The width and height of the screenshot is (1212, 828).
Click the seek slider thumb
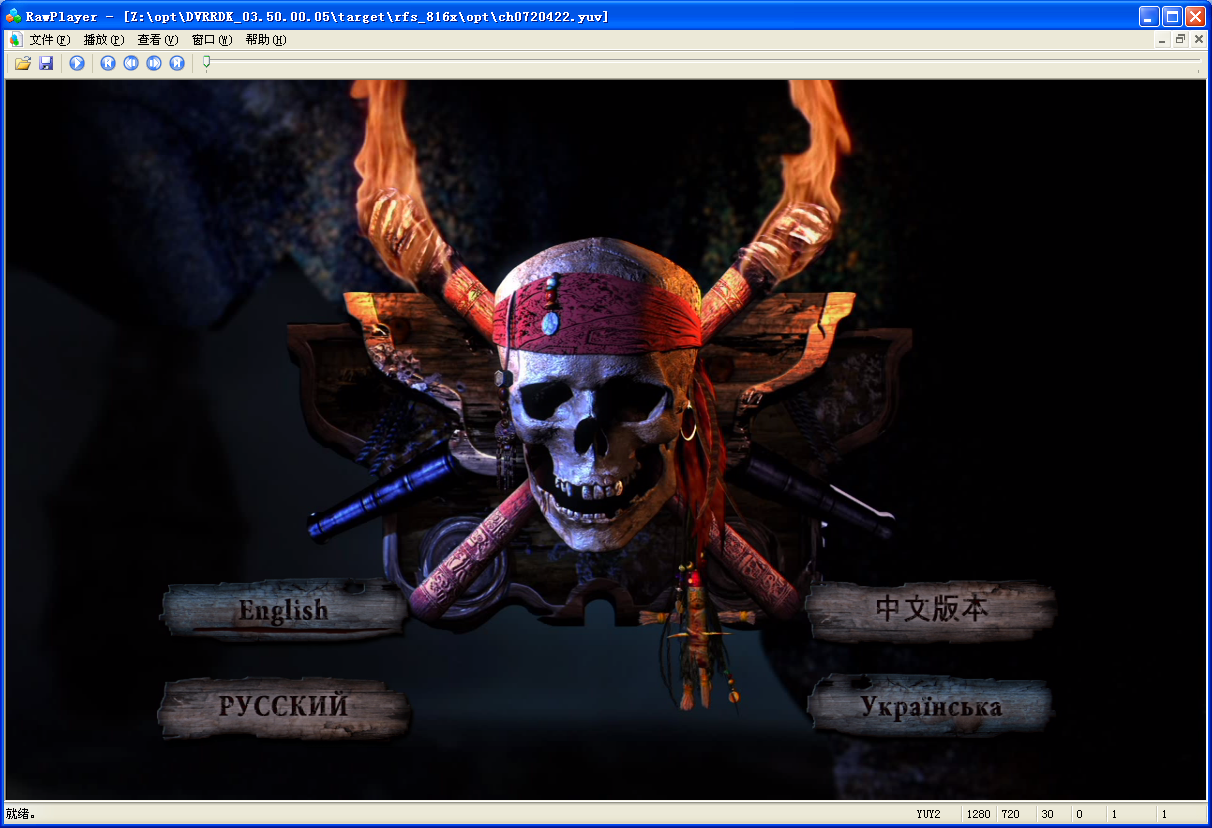point(206,63)
